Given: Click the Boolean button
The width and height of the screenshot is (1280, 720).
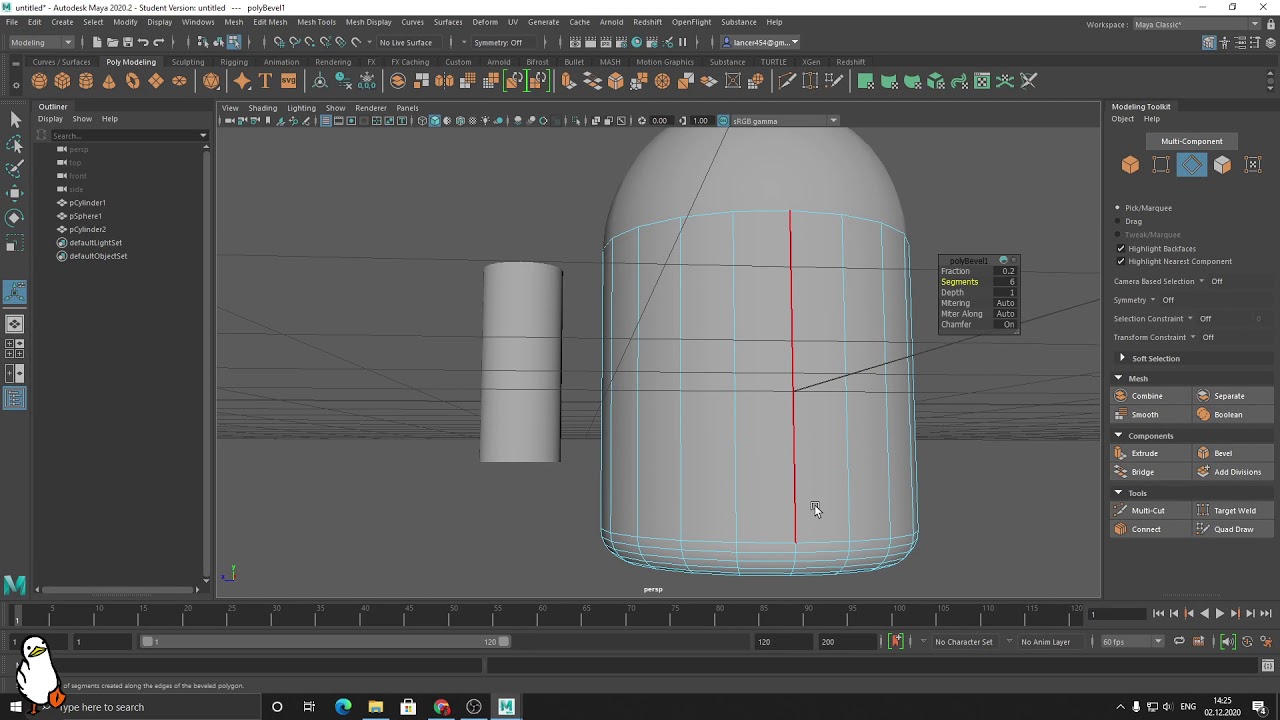Looking at the screenshot, I should tap(1233, 414).
